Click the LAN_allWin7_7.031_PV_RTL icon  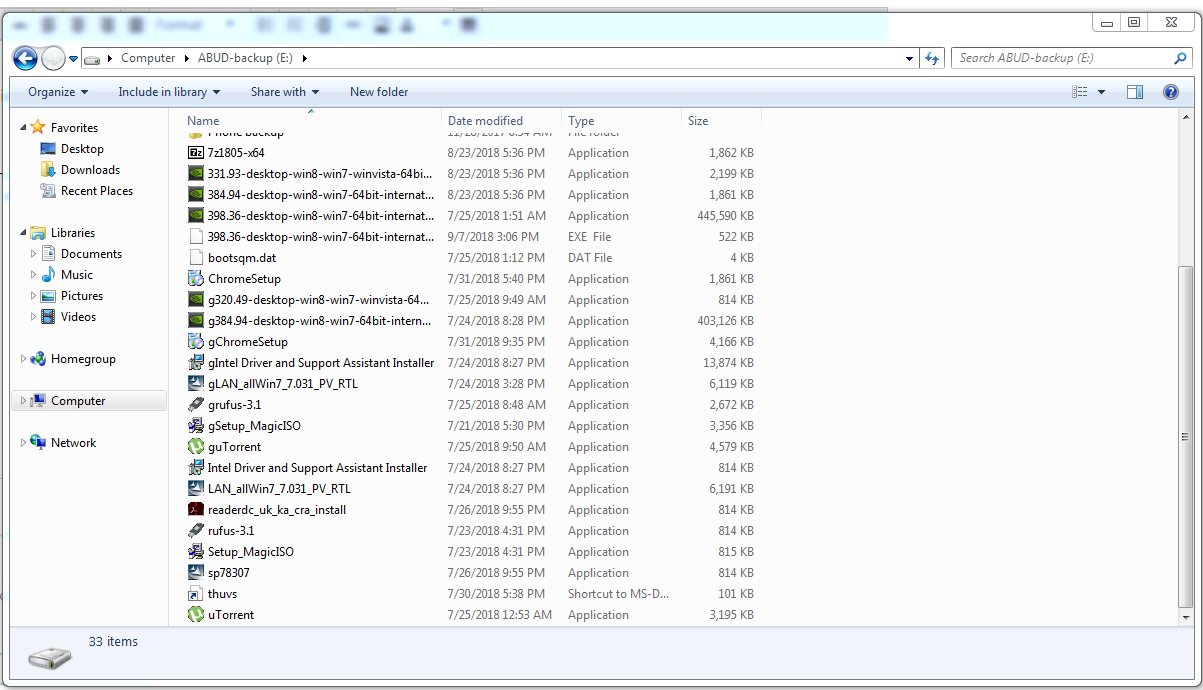[x=196, y=489]
